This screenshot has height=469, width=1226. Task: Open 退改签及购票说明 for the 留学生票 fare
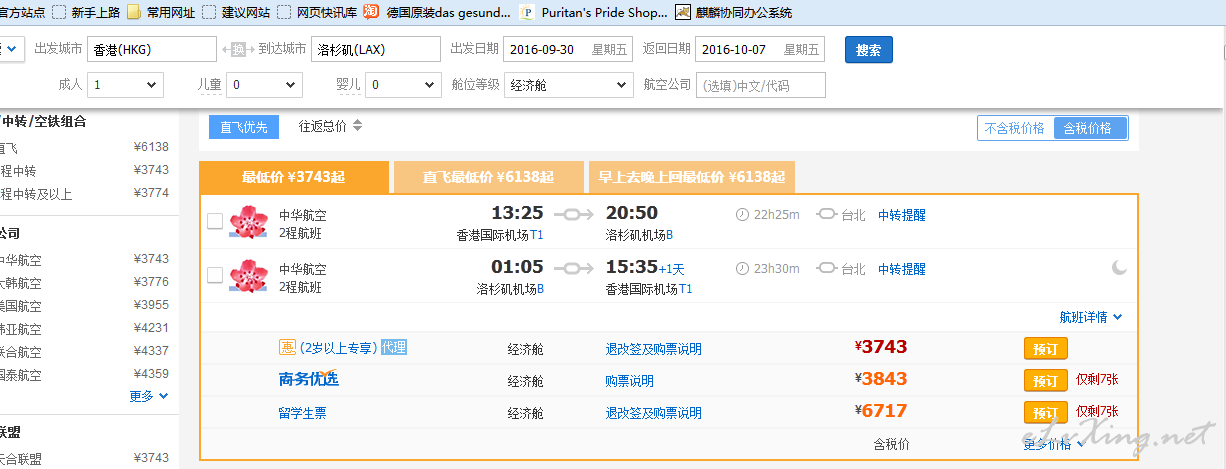point(653,413)
